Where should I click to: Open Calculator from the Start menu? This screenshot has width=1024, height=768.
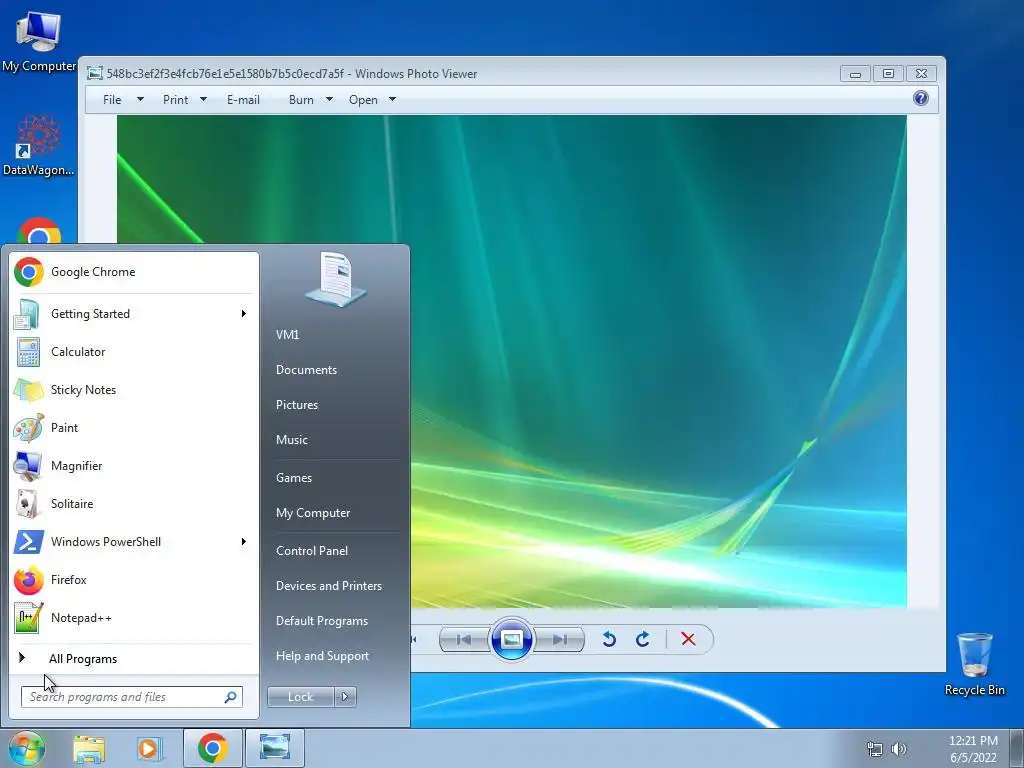click(x=133, y=351)
